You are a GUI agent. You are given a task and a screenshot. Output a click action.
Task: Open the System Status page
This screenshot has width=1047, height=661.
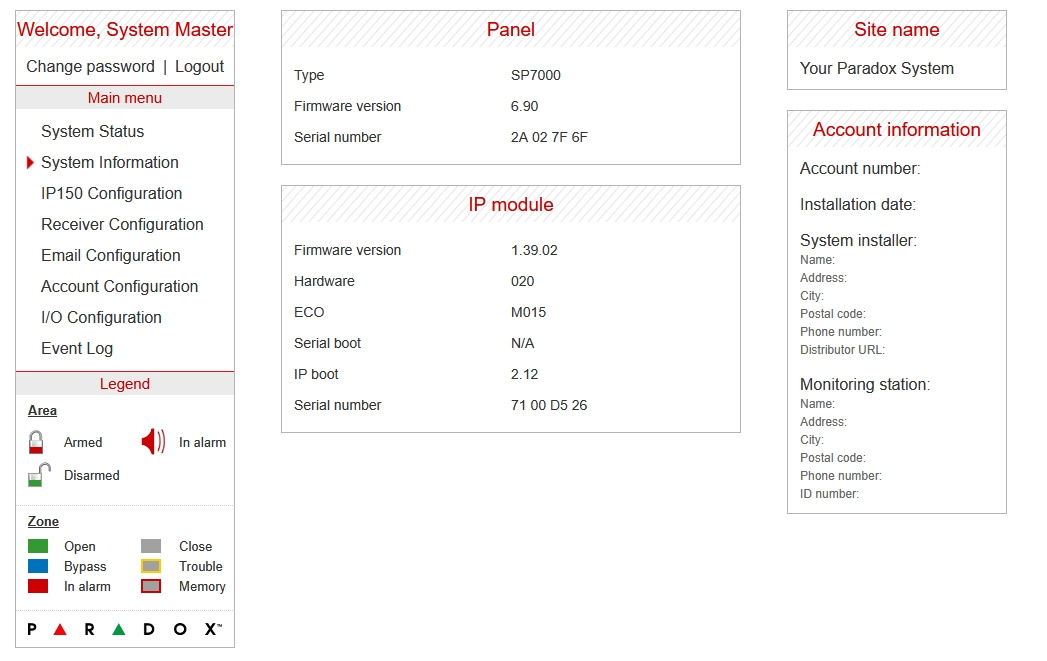pos(91,131)
